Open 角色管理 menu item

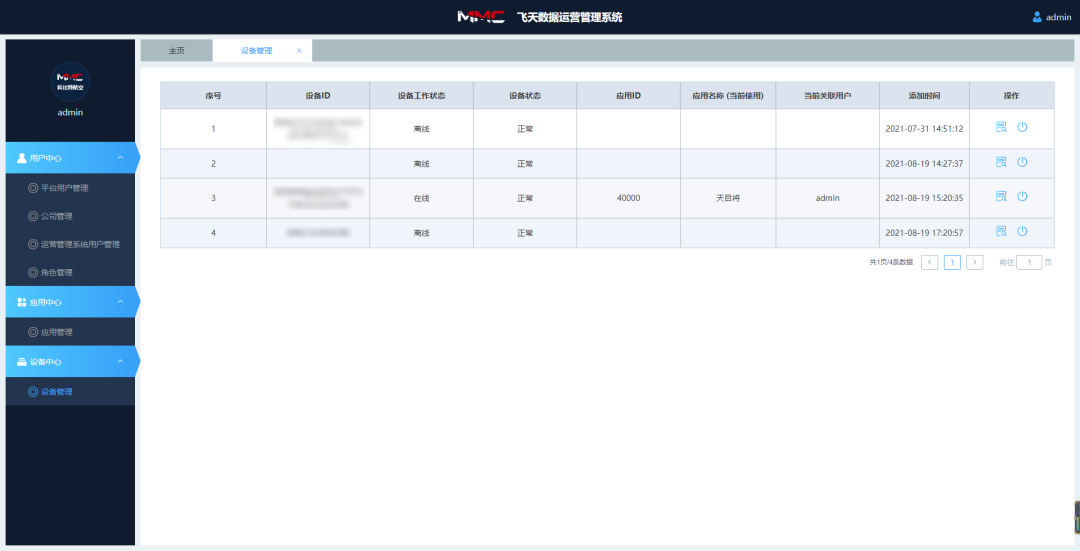pyautogui.click(x=56, y=272)
